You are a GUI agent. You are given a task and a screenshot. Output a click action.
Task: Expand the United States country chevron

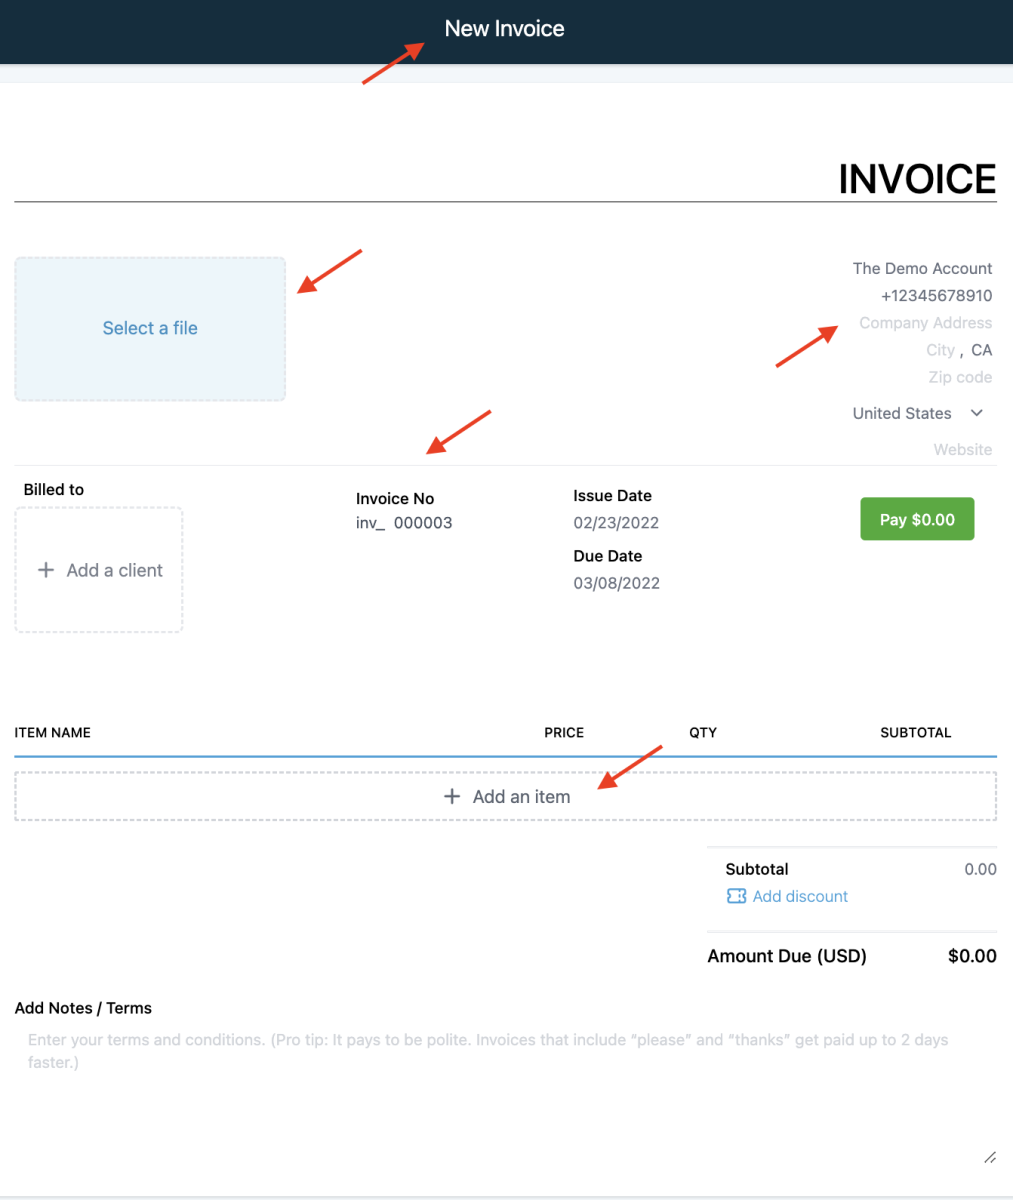coord(977,413)
